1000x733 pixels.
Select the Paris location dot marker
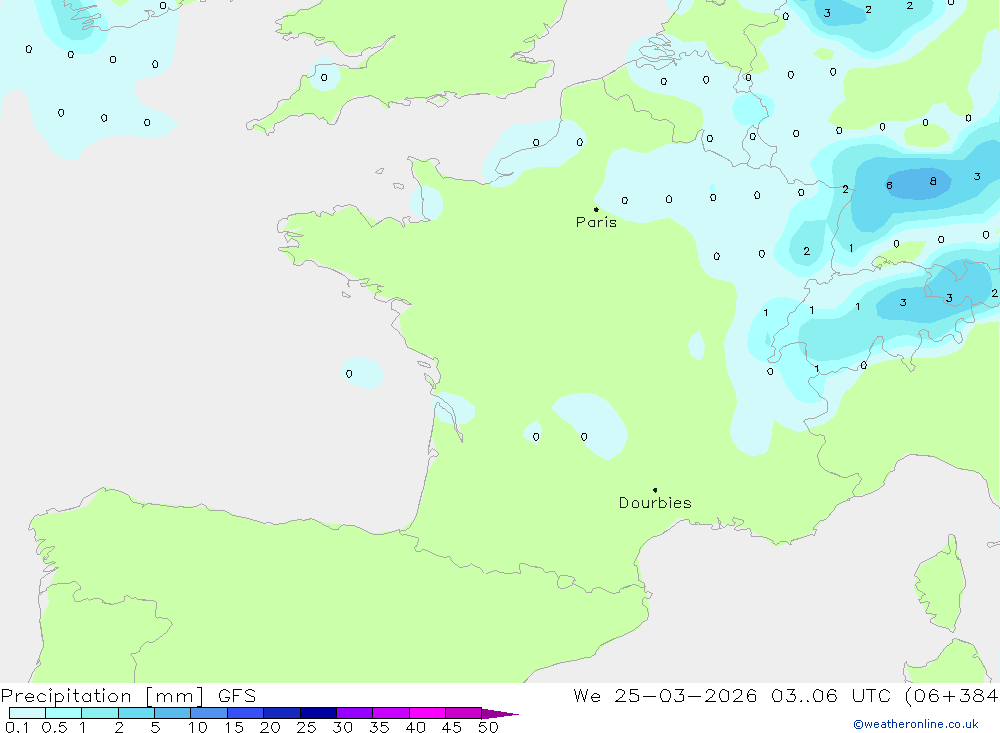coord(596,209)
